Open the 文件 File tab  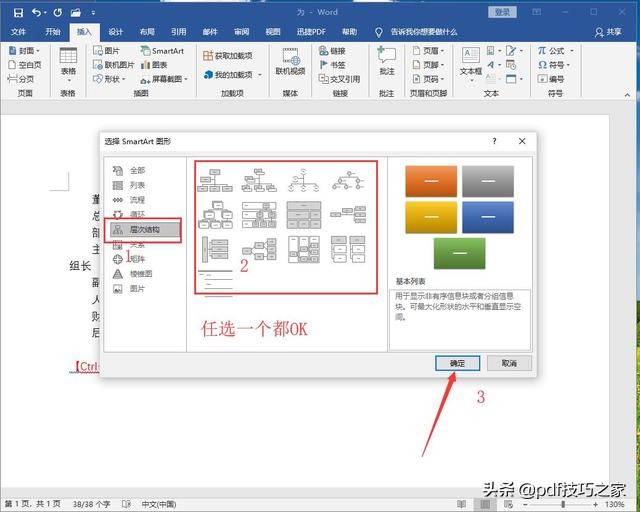[x=18, y=32]
